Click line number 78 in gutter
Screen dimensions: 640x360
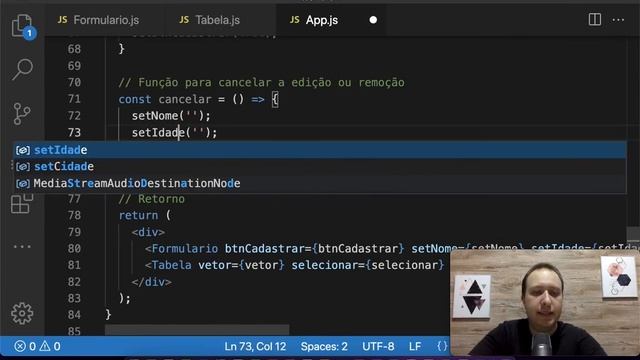(74, 216)
